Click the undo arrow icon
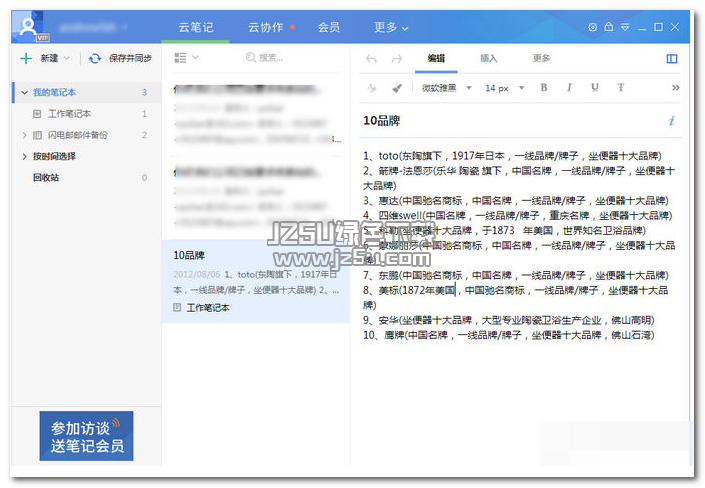Viewport: 705px width, 488px height. (371, 58)
